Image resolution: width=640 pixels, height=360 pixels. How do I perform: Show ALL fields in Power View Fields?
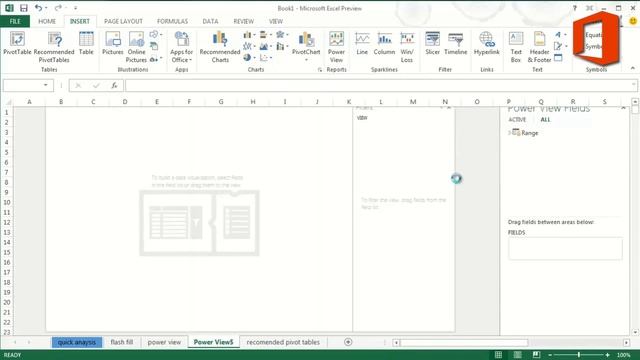coord(545,120)
